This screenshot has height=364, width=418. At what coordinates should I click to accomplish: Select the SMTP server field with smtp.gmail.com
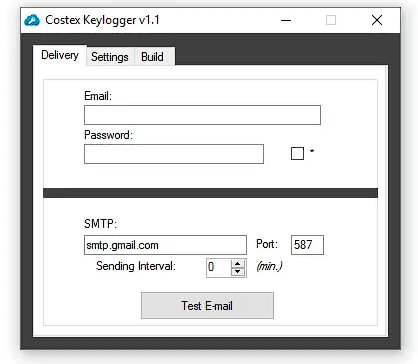[165, 245]
